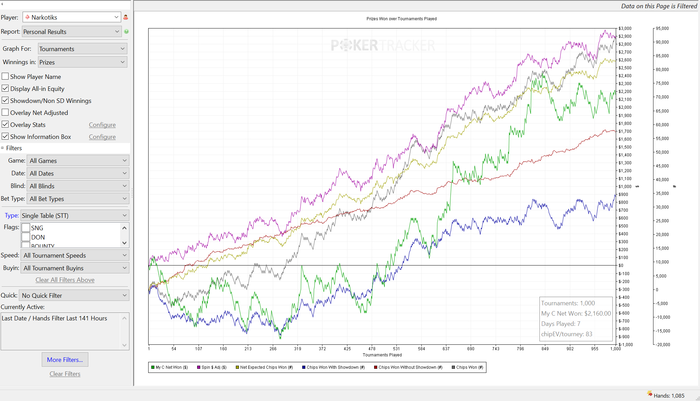The height and width of the screenshot is (401, 700).
Task: Click 'Days Played: 7' in info box
Action: click(x=561, y=324)
